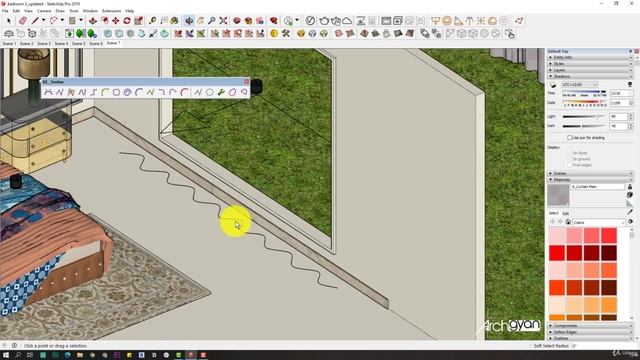Image resolution: width=640 pixels, height=360 pixels.
Task: Select the Rectangle shape tool
Action: [x=72, y=20]
